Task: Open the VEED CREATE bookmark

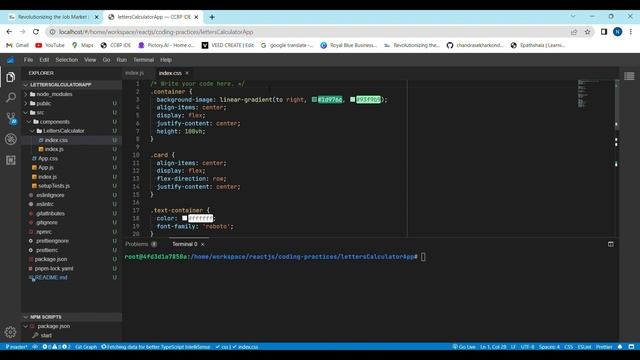Action: click(x=227, y=45)
